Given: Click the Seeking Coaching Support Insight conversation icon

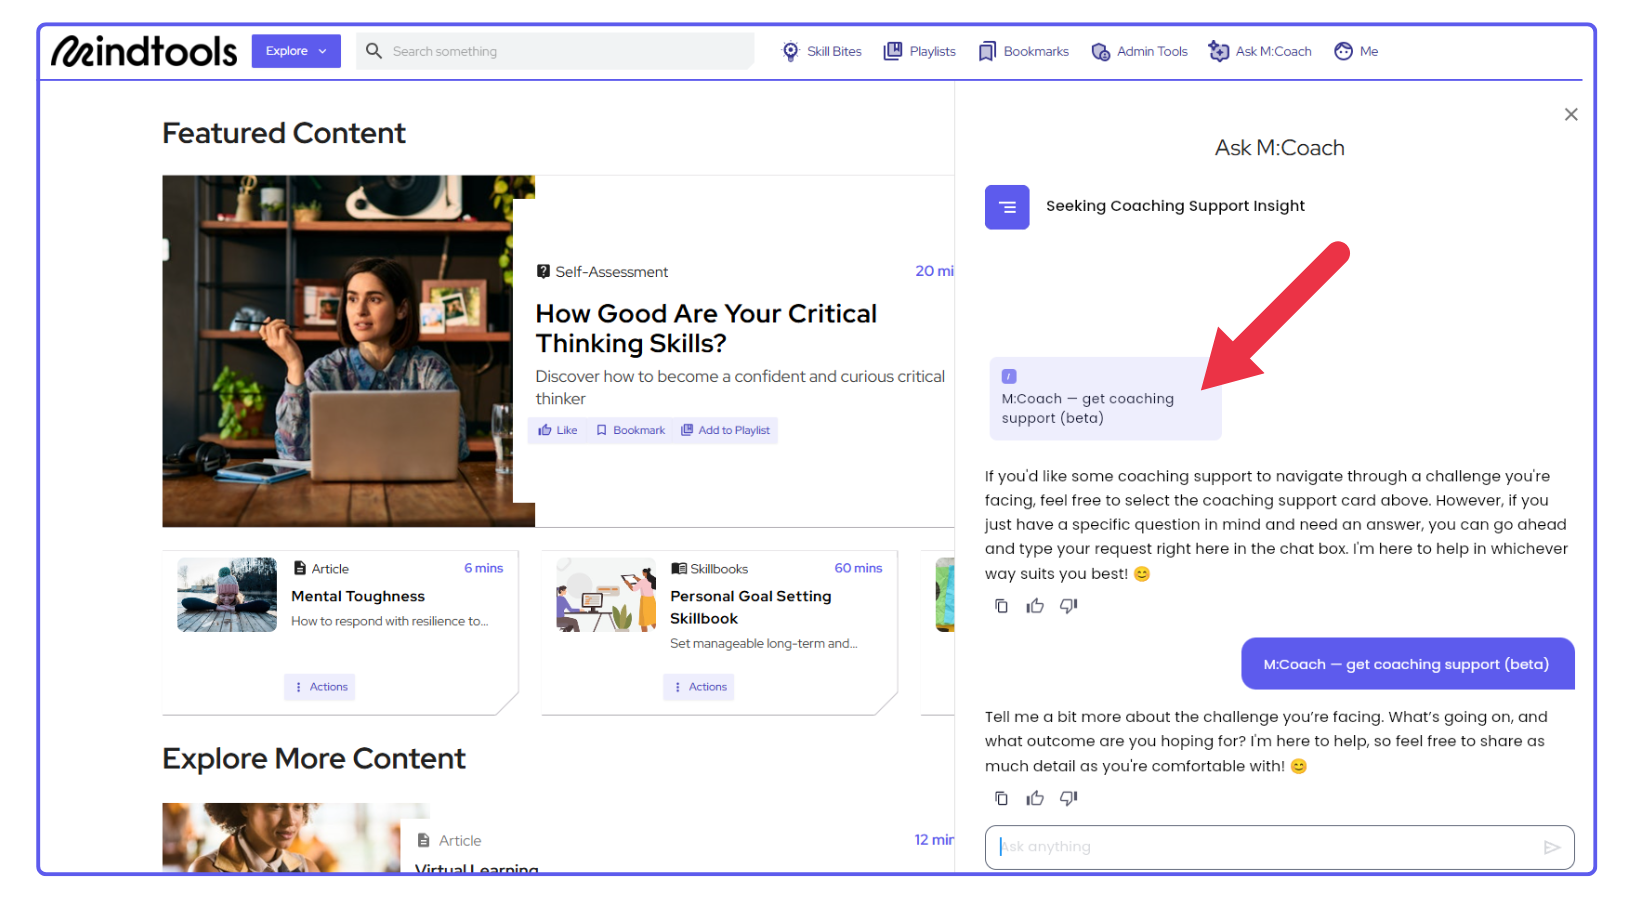Looking at the screenshot, I should (x=1007, y=207).
